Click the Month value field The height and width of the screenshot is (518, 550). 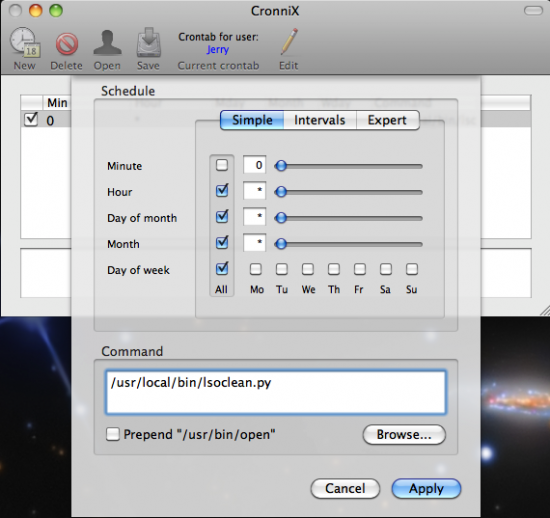point(255,242)
